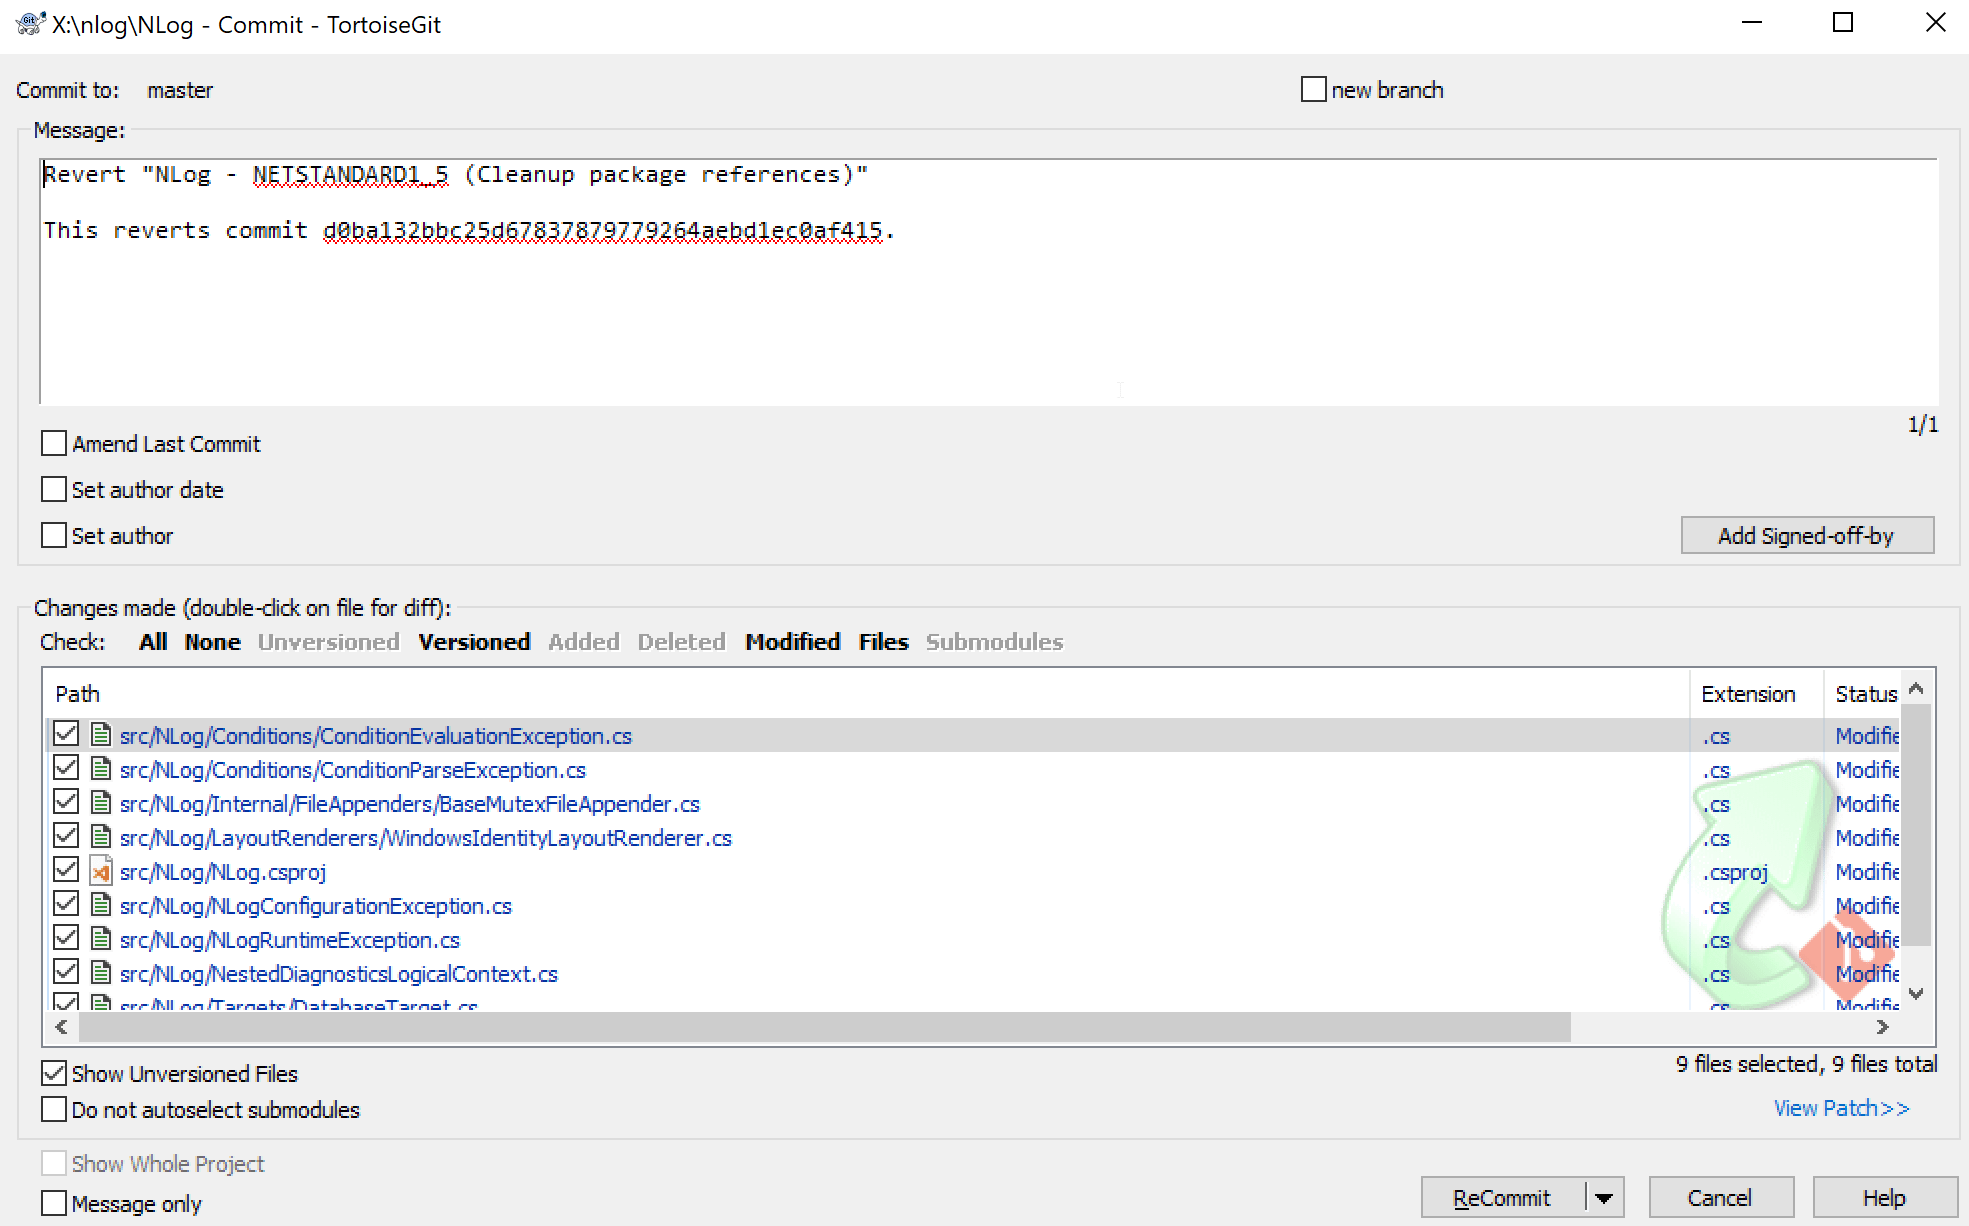Uncheck NLogConfigurationException.cs file checkbox
This screenshot has width=1969, height=1226.
pyautogui.click(x=66, y=904)
